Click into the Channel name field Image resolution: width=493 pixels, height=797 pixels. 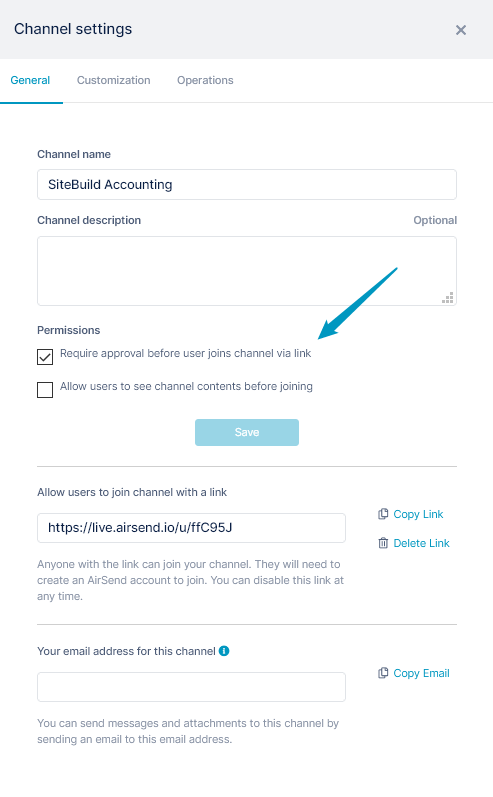[x=247, y=185]
